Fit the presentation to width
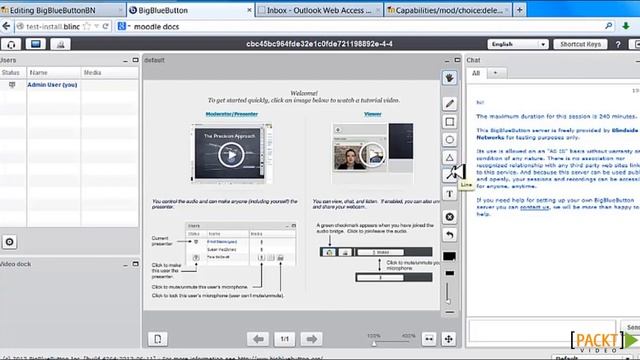The image size is (640, 360). pos(429,339)
